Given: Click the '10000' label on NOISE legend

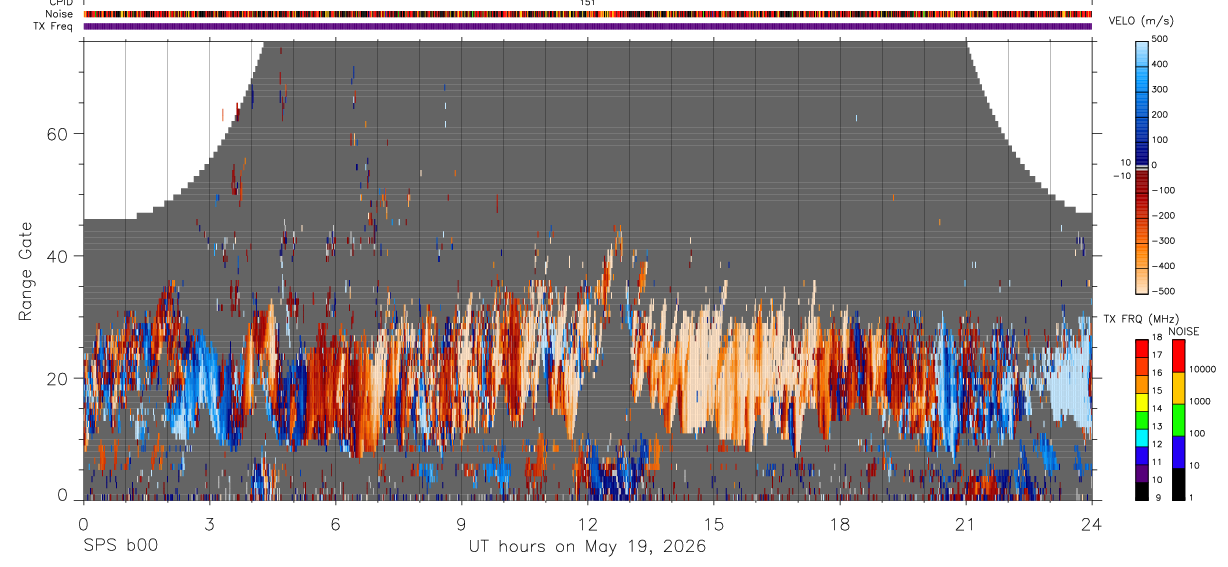Looking at the screenshot, I should point(1204,370).
